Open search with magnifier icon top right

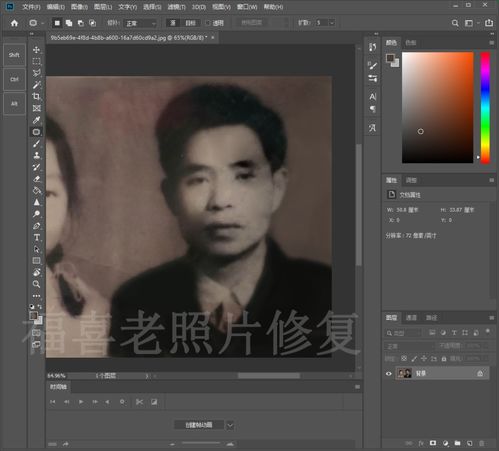(455, 23)
